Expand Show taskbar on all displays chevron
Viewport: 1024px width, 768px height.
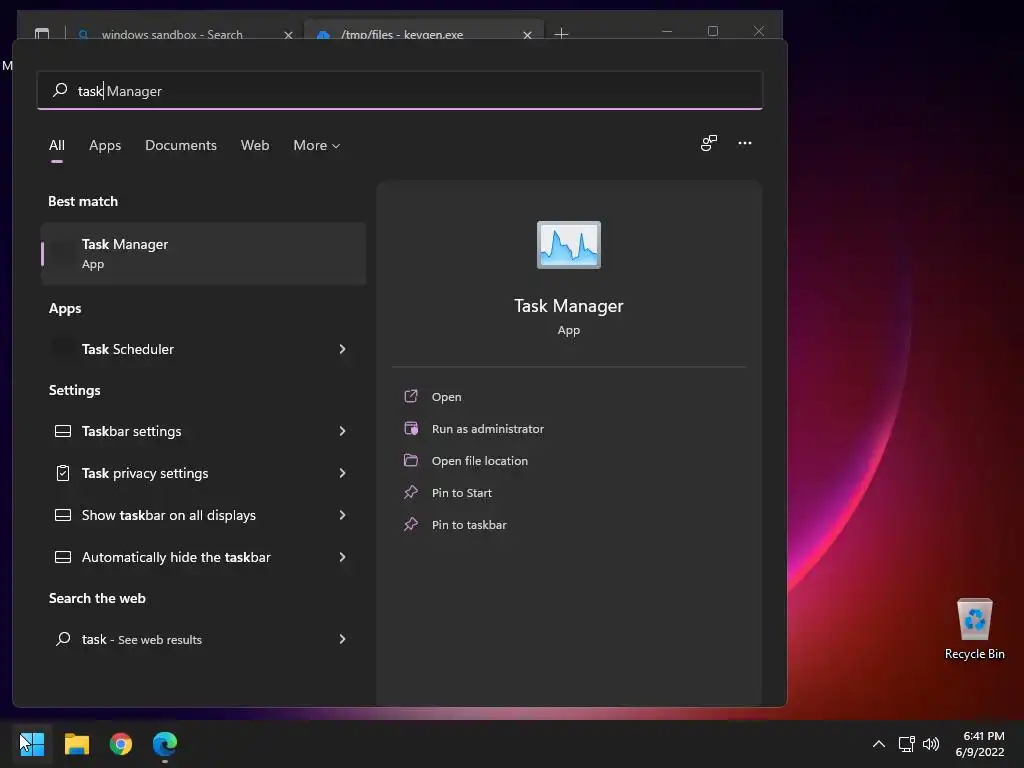342,515
